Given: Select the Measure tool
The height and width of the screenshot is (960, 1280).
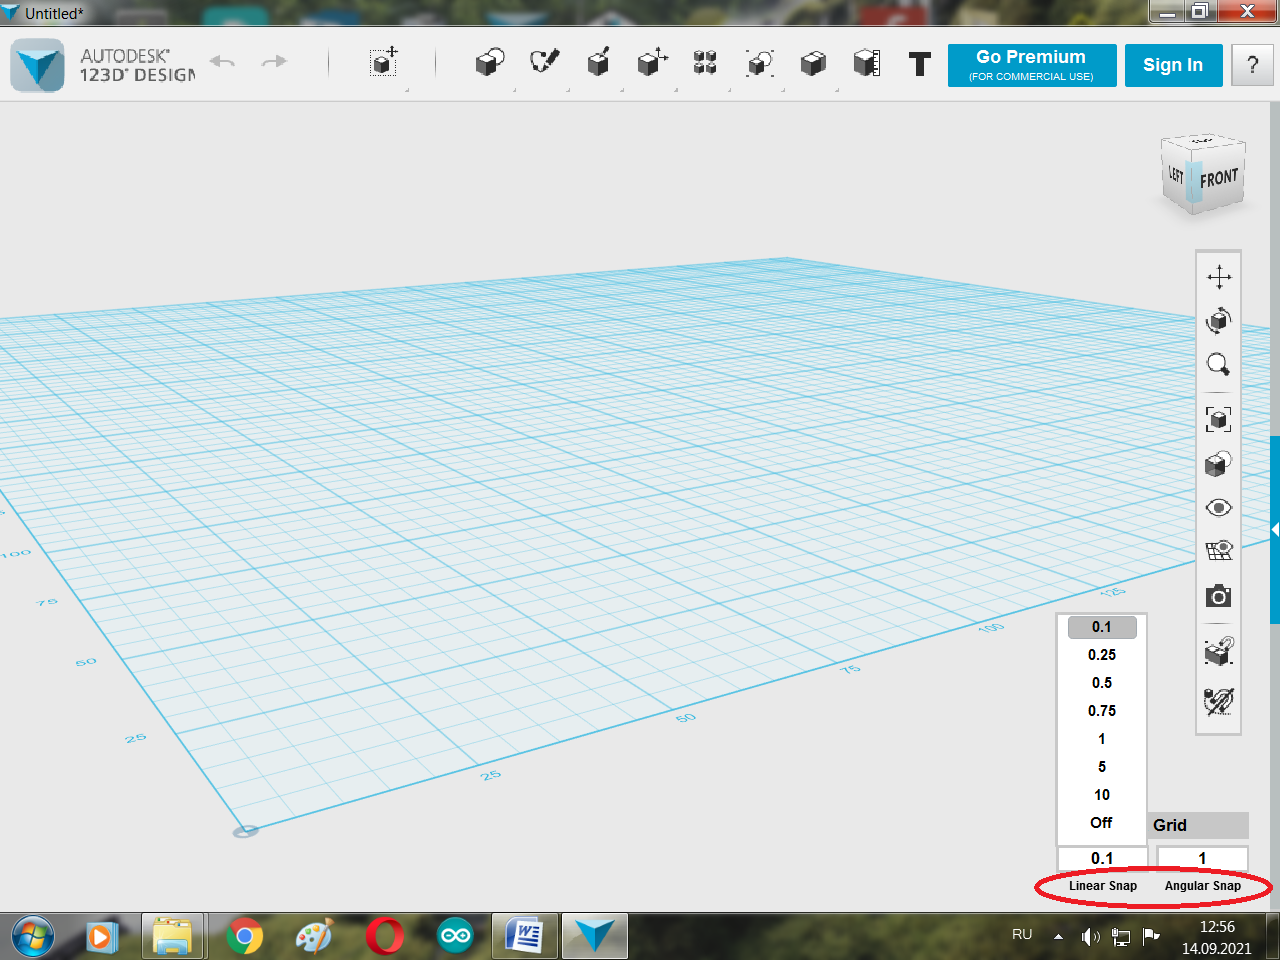Looking at the screenshot, I should pos(867,63).
